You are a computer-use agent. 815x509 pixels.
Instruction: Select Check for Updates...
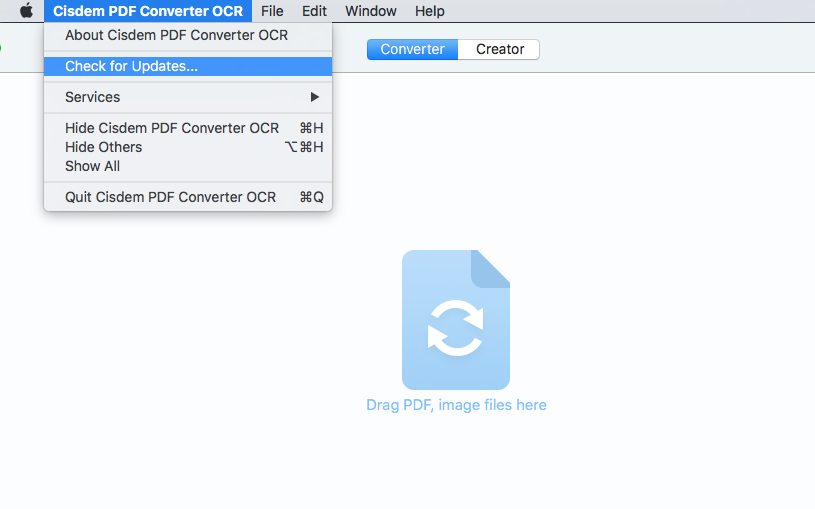coord(188,67)
